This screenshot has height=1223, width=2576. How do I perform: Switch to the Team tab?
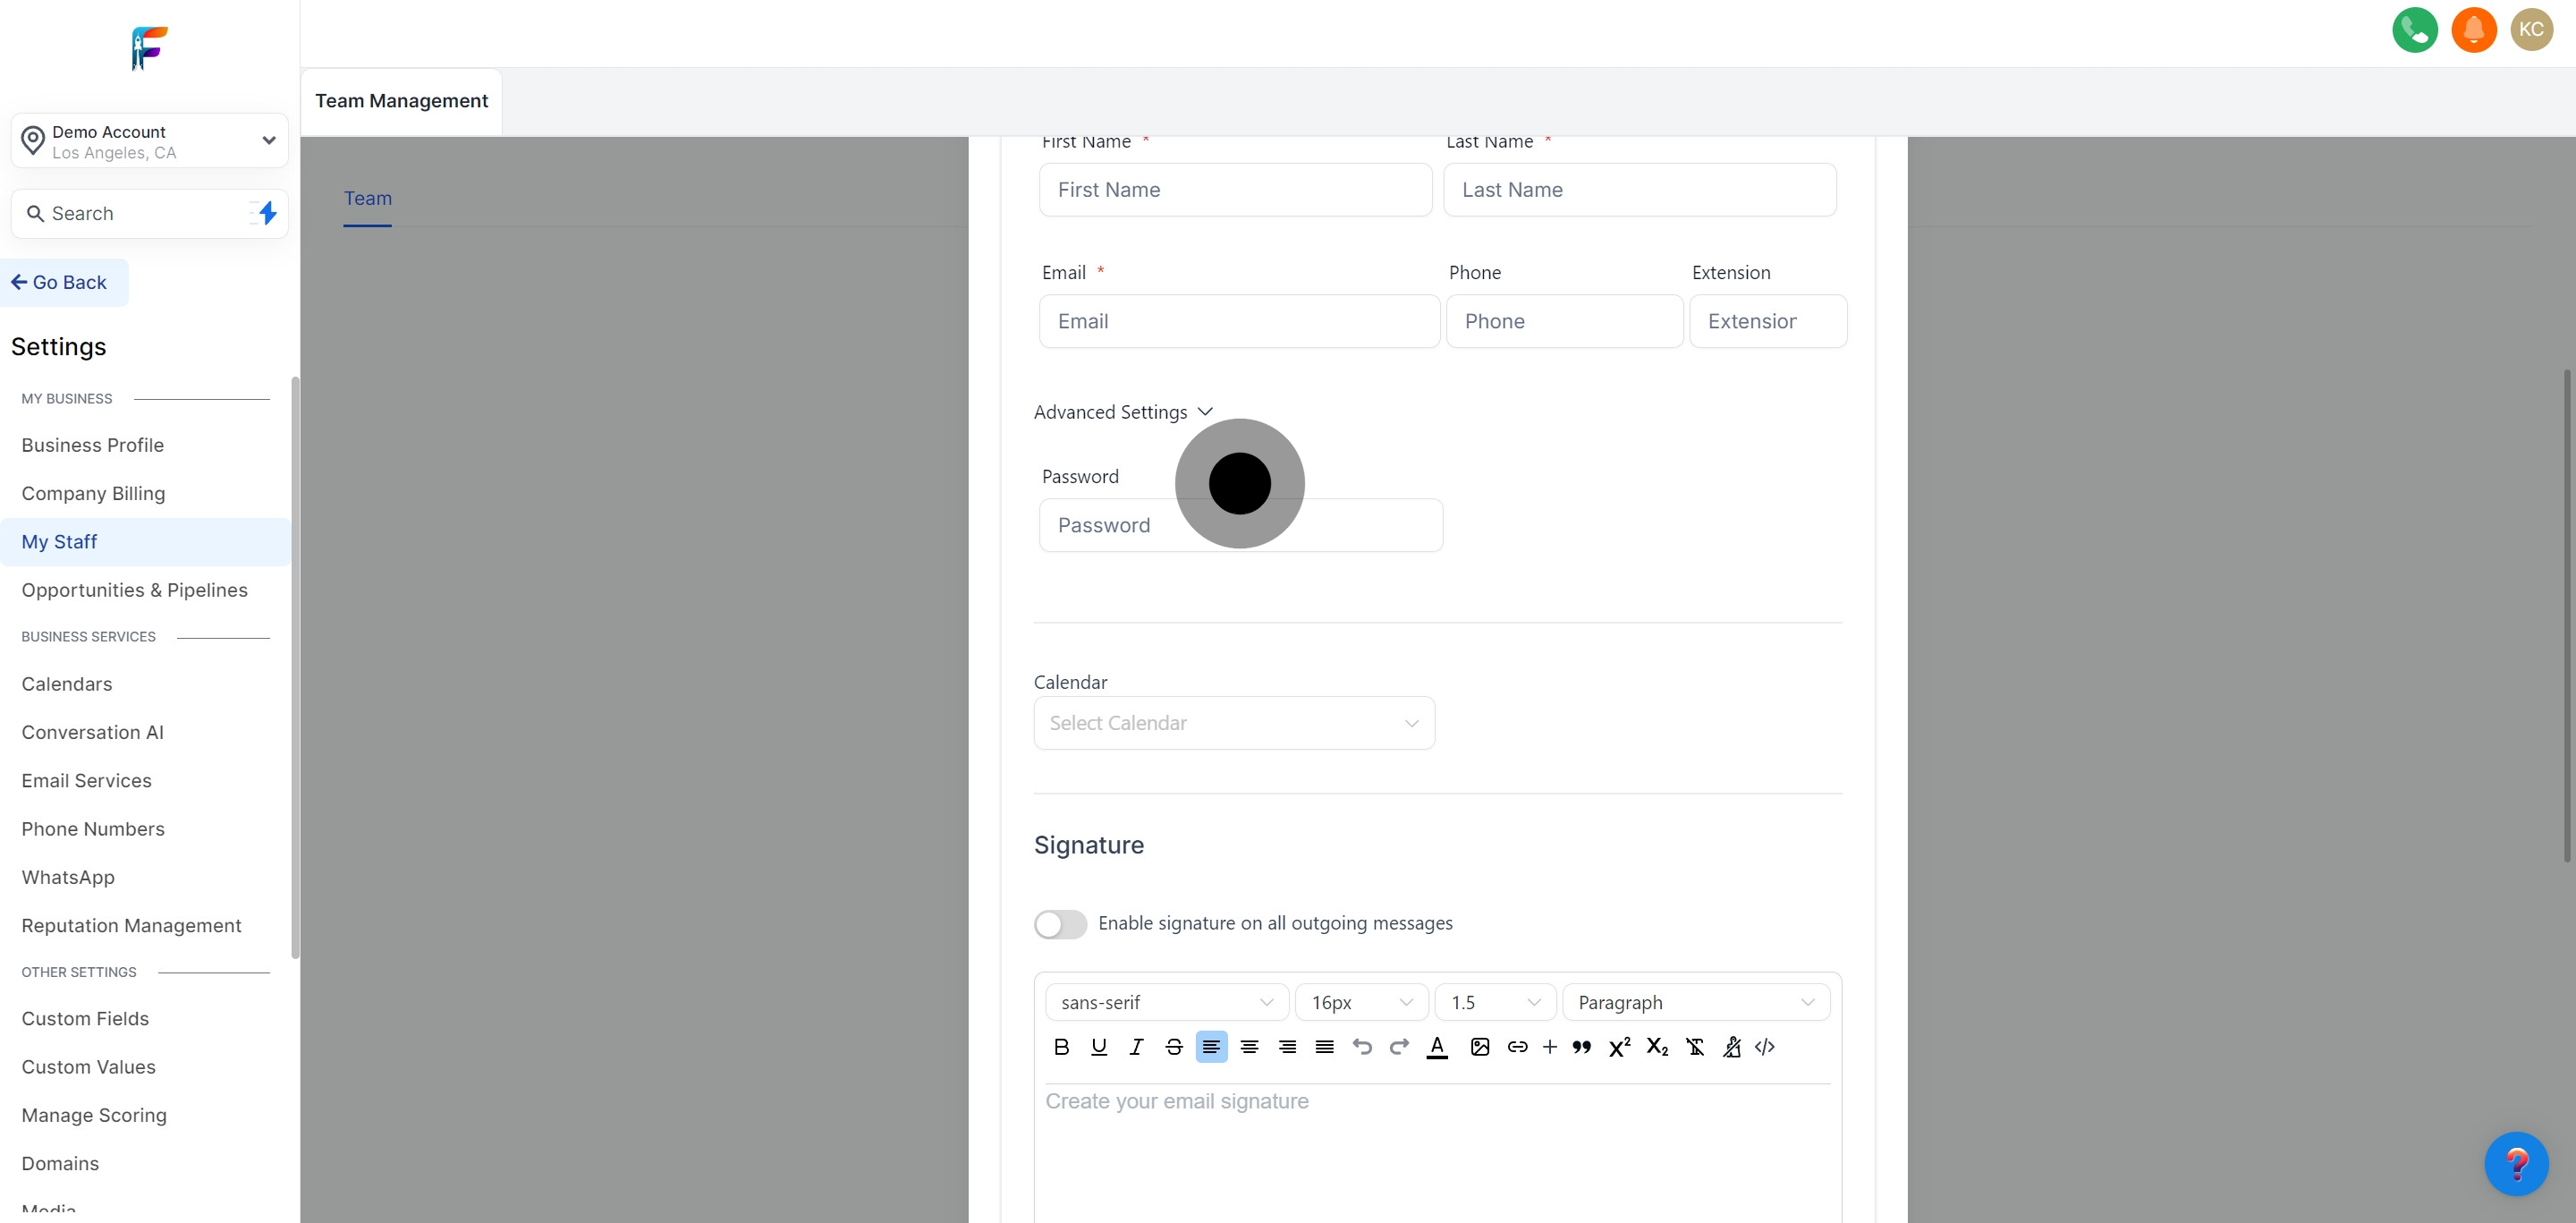[367, 198]
